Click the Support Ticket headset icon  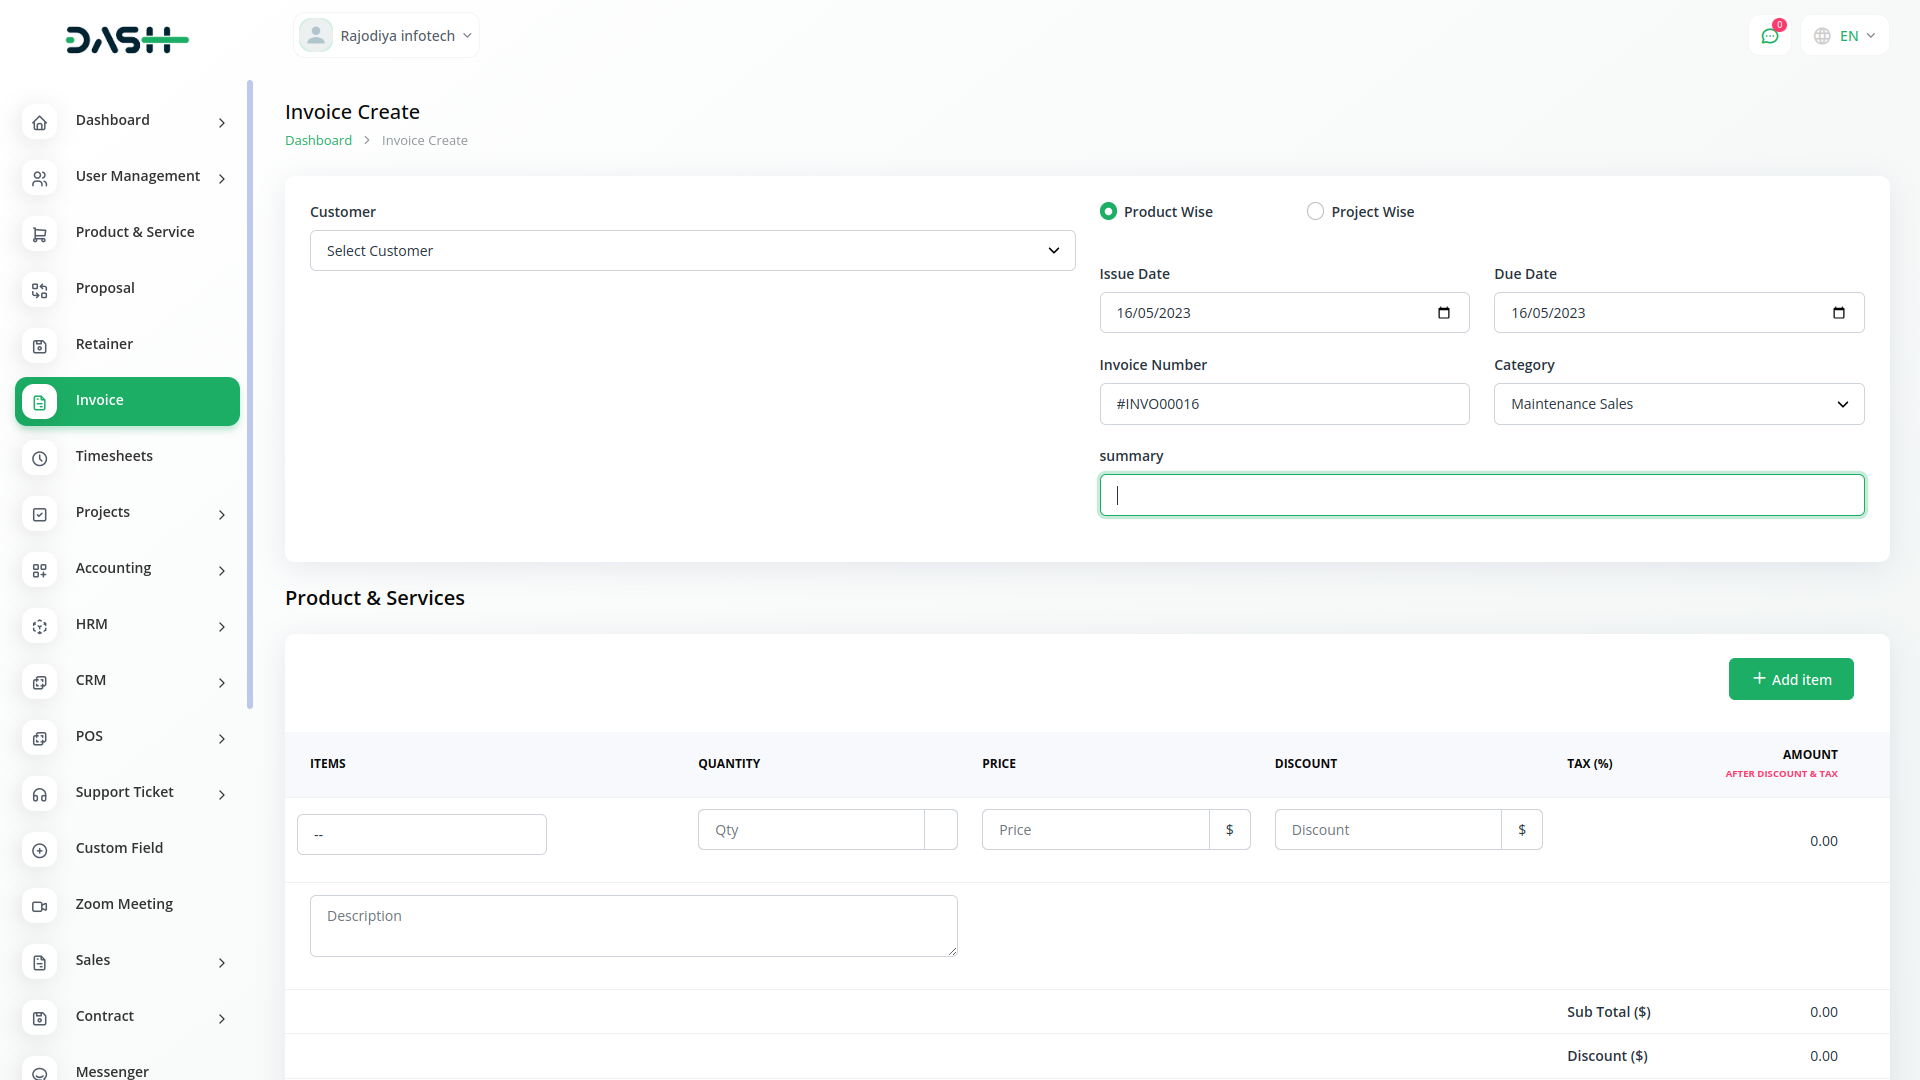pos(39,794)
